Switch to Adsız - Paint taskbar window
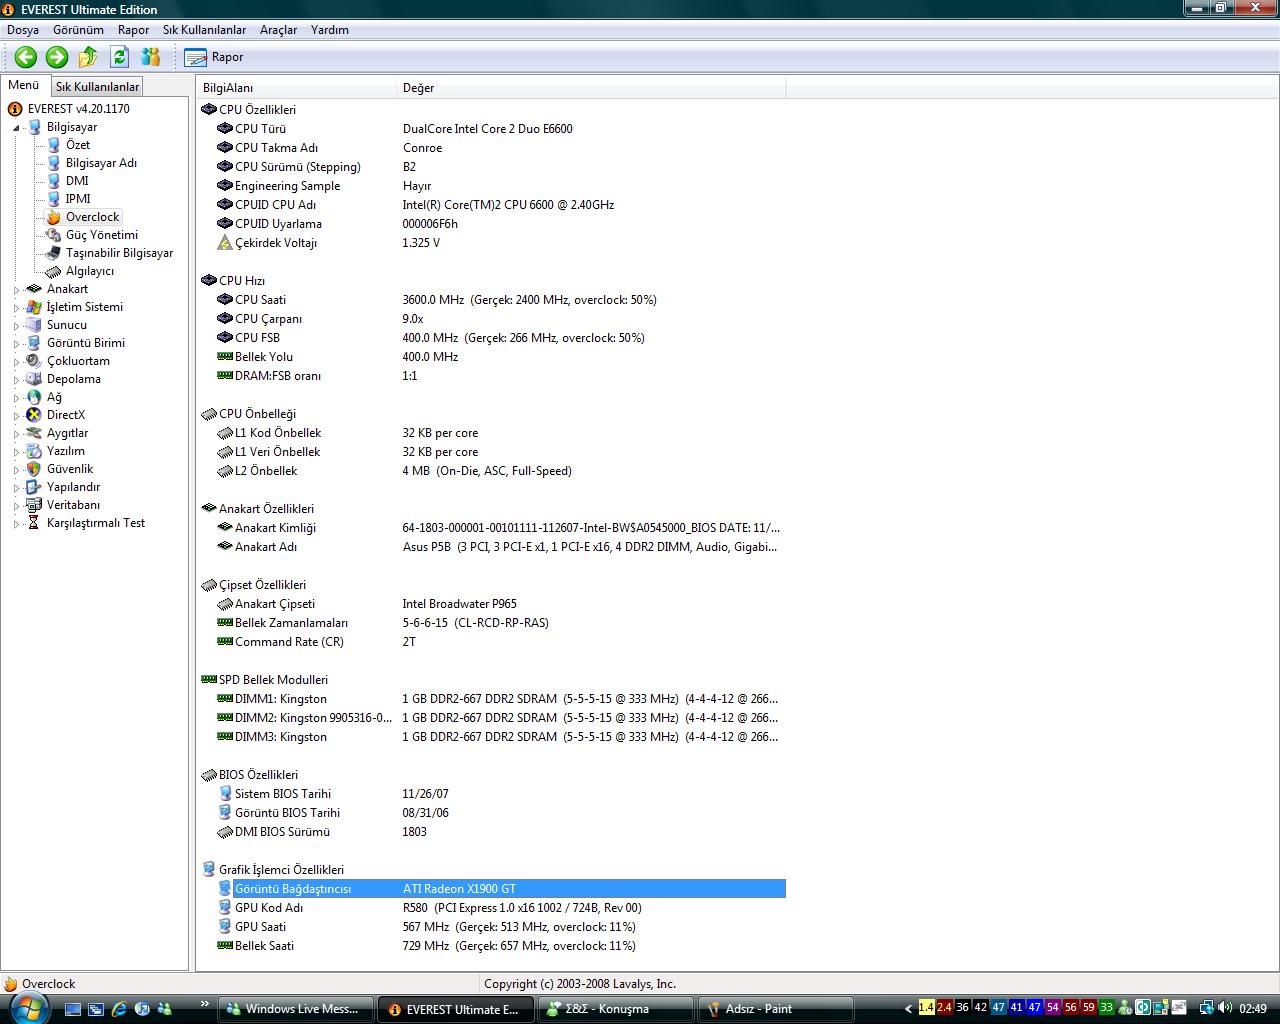Screen dimensions: 1280x1024 (x=776, y=1009)
